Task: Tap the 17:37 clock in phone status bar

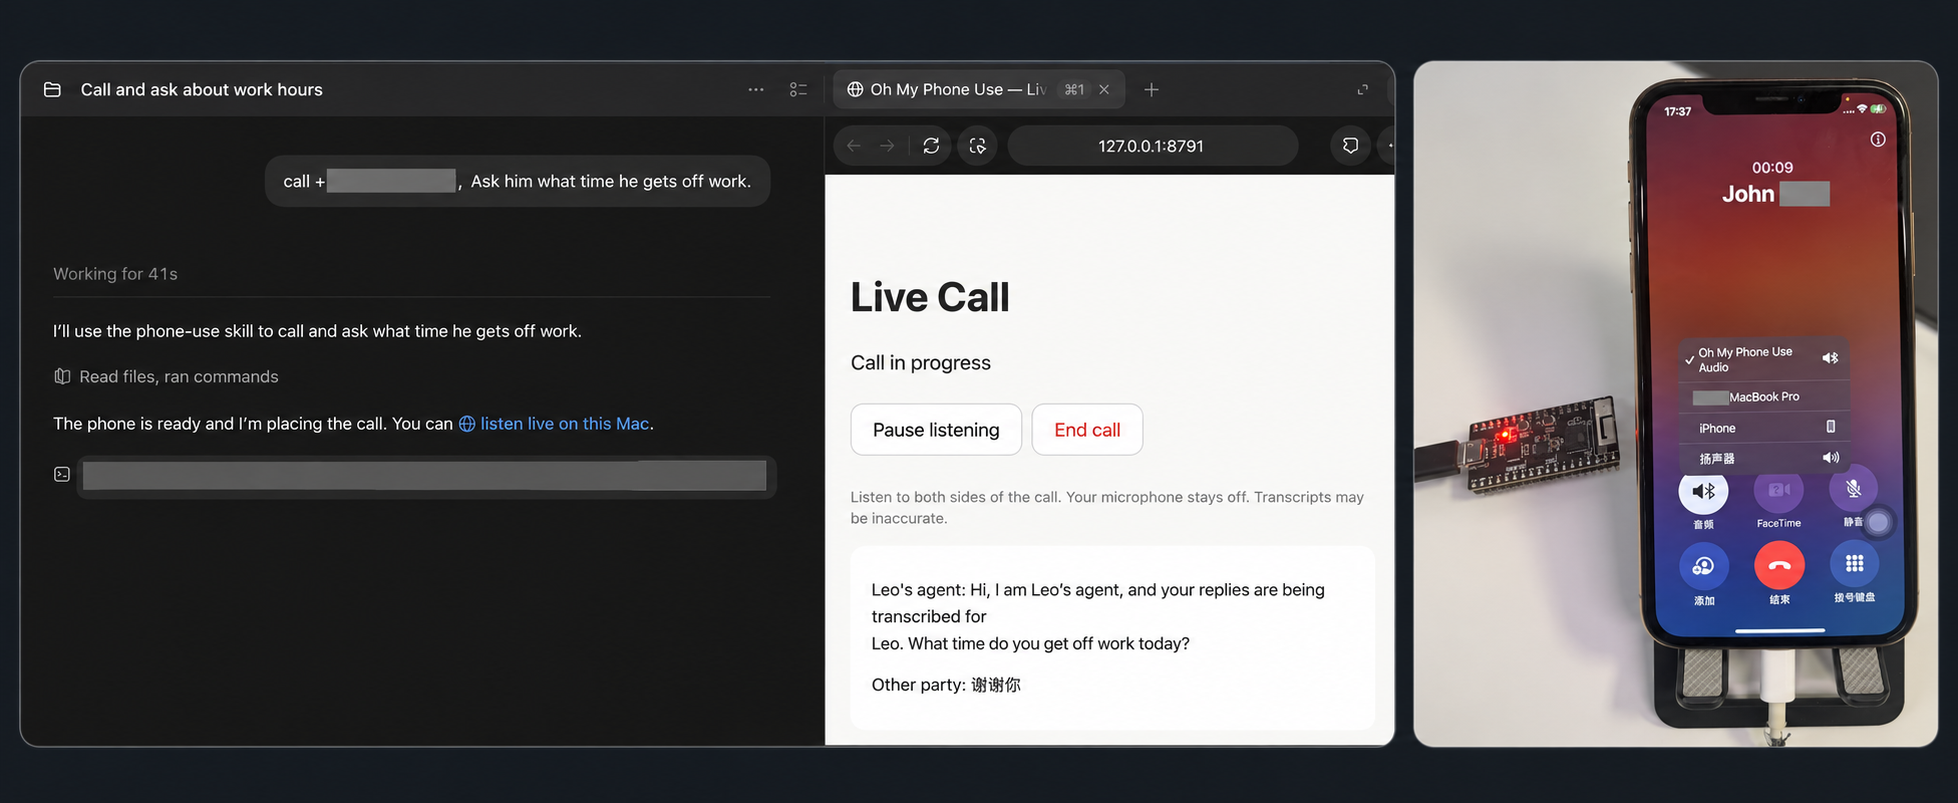Action: click(1678, 111)
